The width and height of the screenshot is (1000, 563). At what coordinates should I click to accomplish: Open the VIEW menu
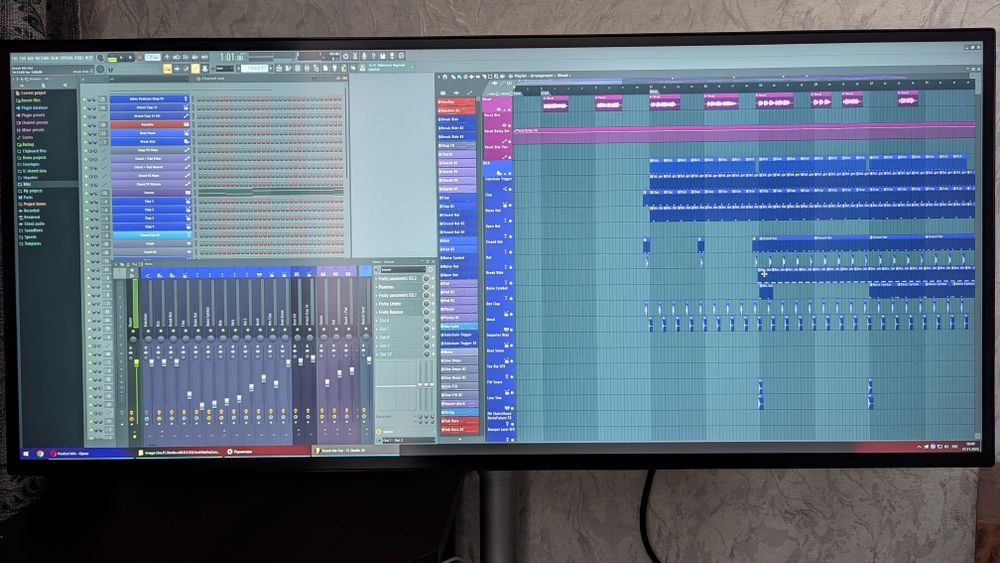pos(55,58)
